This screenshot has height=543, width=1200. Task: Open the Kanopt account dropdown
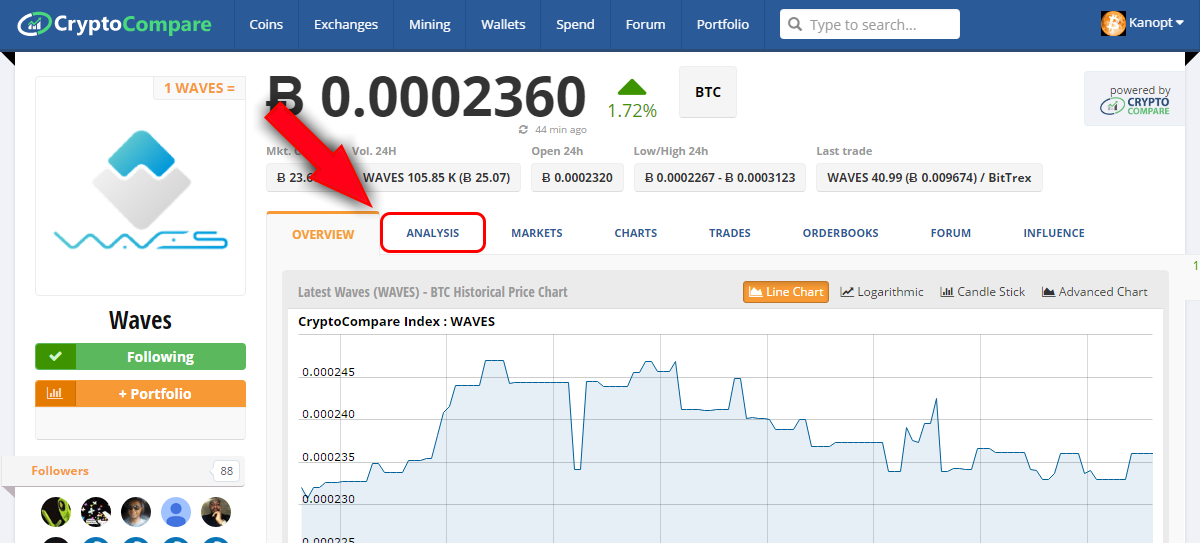tap(1142, 24)
